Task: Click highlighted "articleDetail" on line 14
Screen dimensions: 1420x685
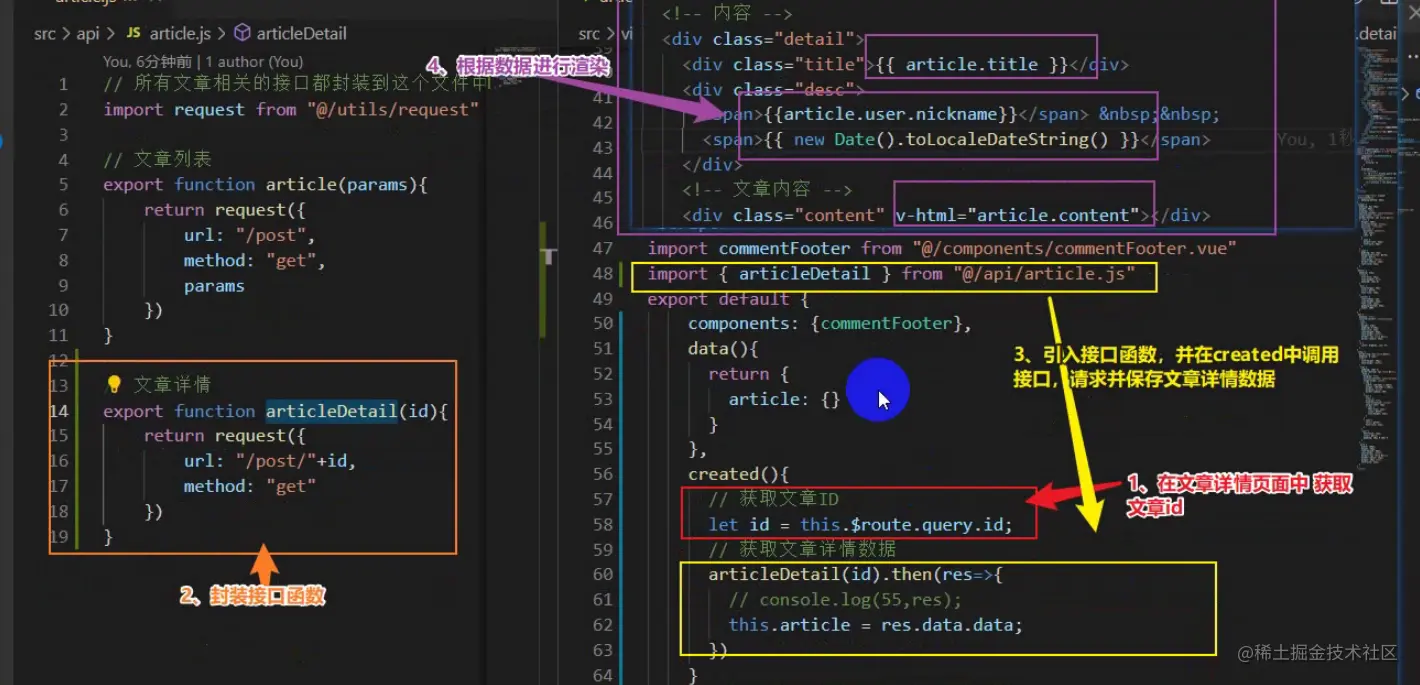Action: 331,411
